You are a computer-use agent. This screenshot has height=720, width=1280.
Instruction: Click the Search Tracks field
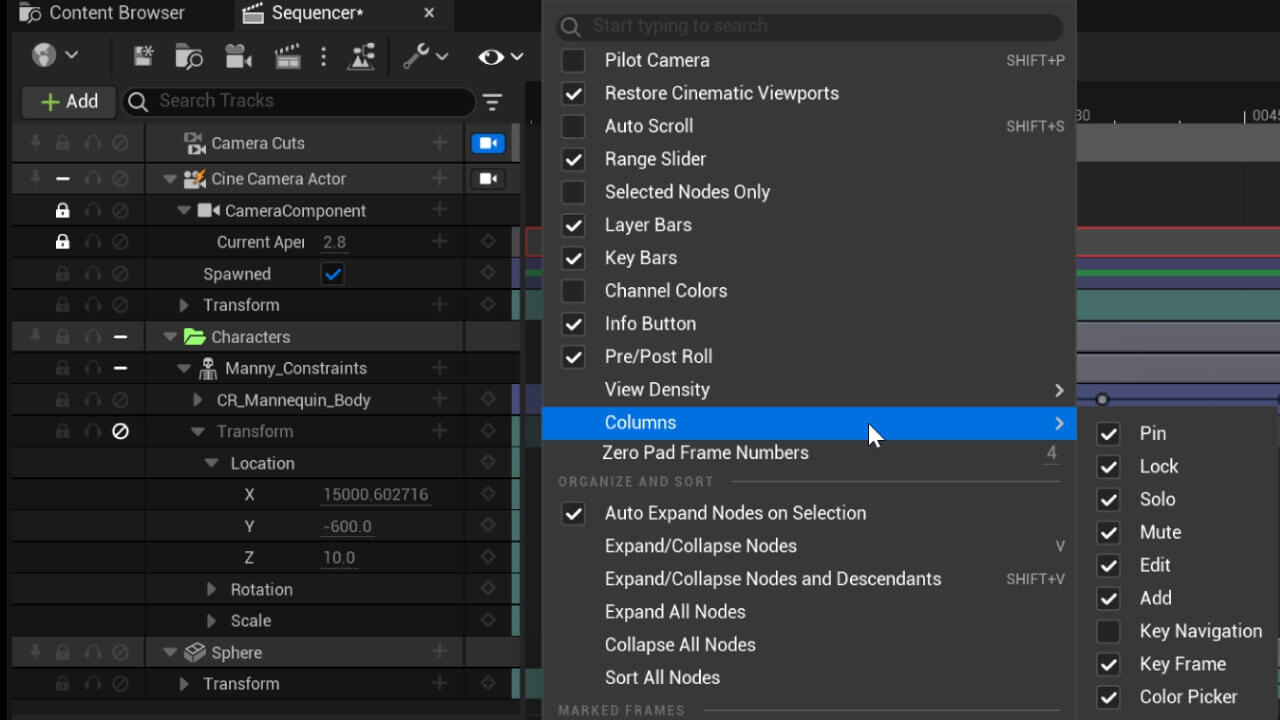[x=298, y=101]
